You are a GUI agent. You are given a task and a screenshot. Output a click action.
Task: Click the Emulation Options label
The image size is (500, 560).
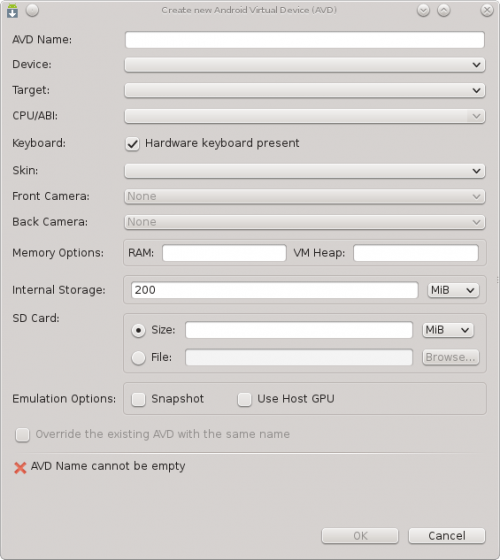pyautogui.click(x=64, y=399)
